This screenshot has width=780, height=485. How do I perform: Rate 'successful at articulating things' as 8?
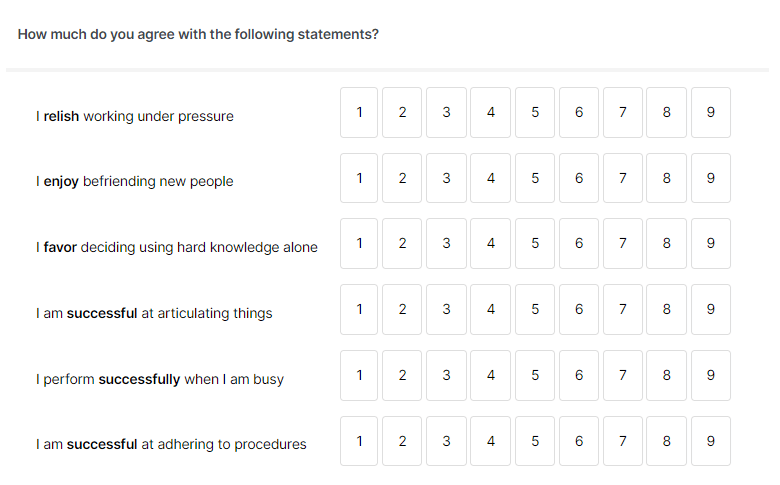point(667,309)
